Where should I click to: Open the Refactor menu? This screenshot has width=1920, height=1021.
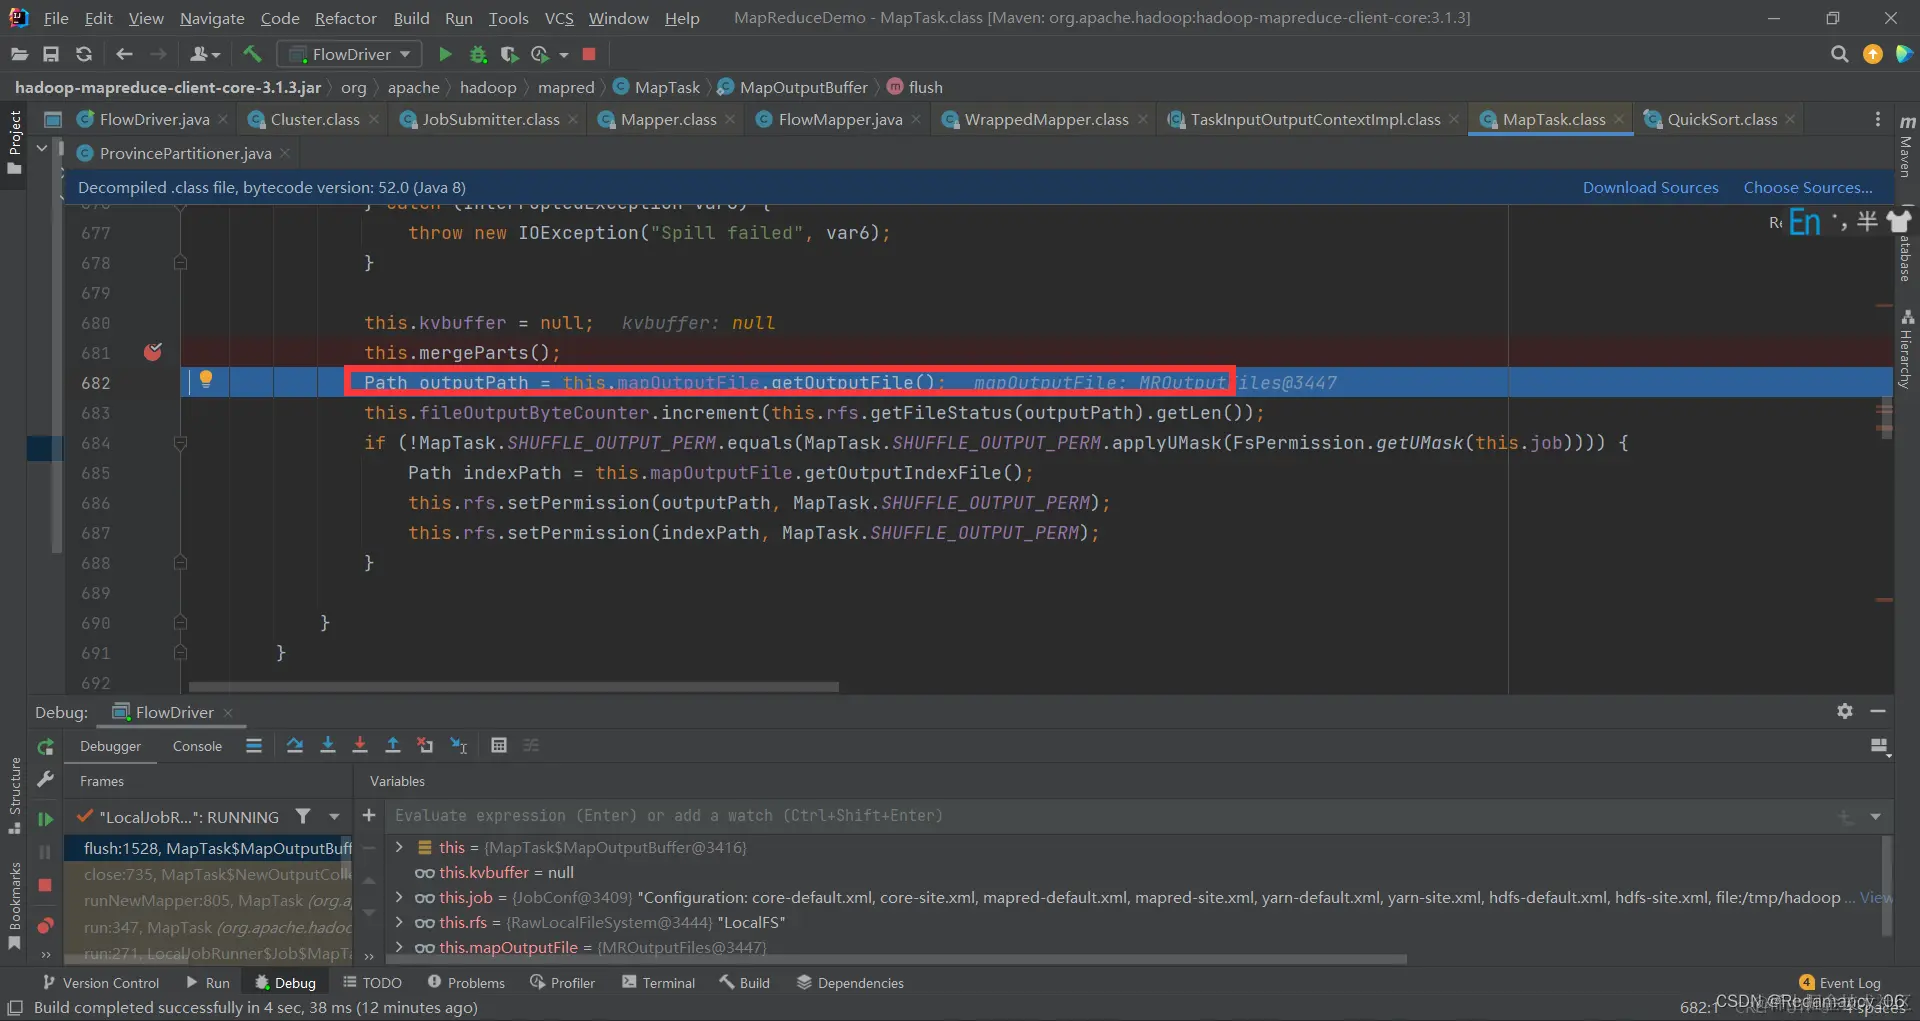click(x=345, y=18)
